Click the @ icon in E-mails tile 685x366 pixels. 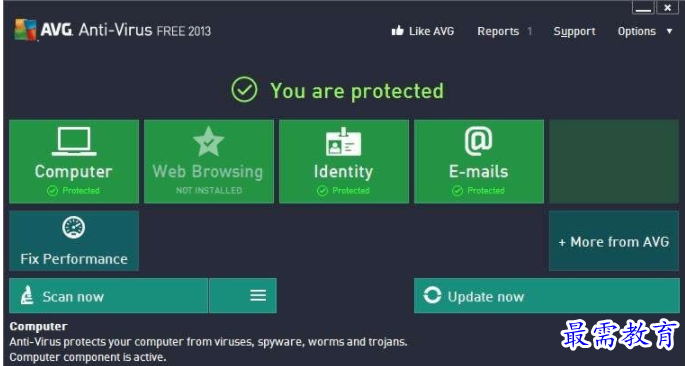click(478, 141)
